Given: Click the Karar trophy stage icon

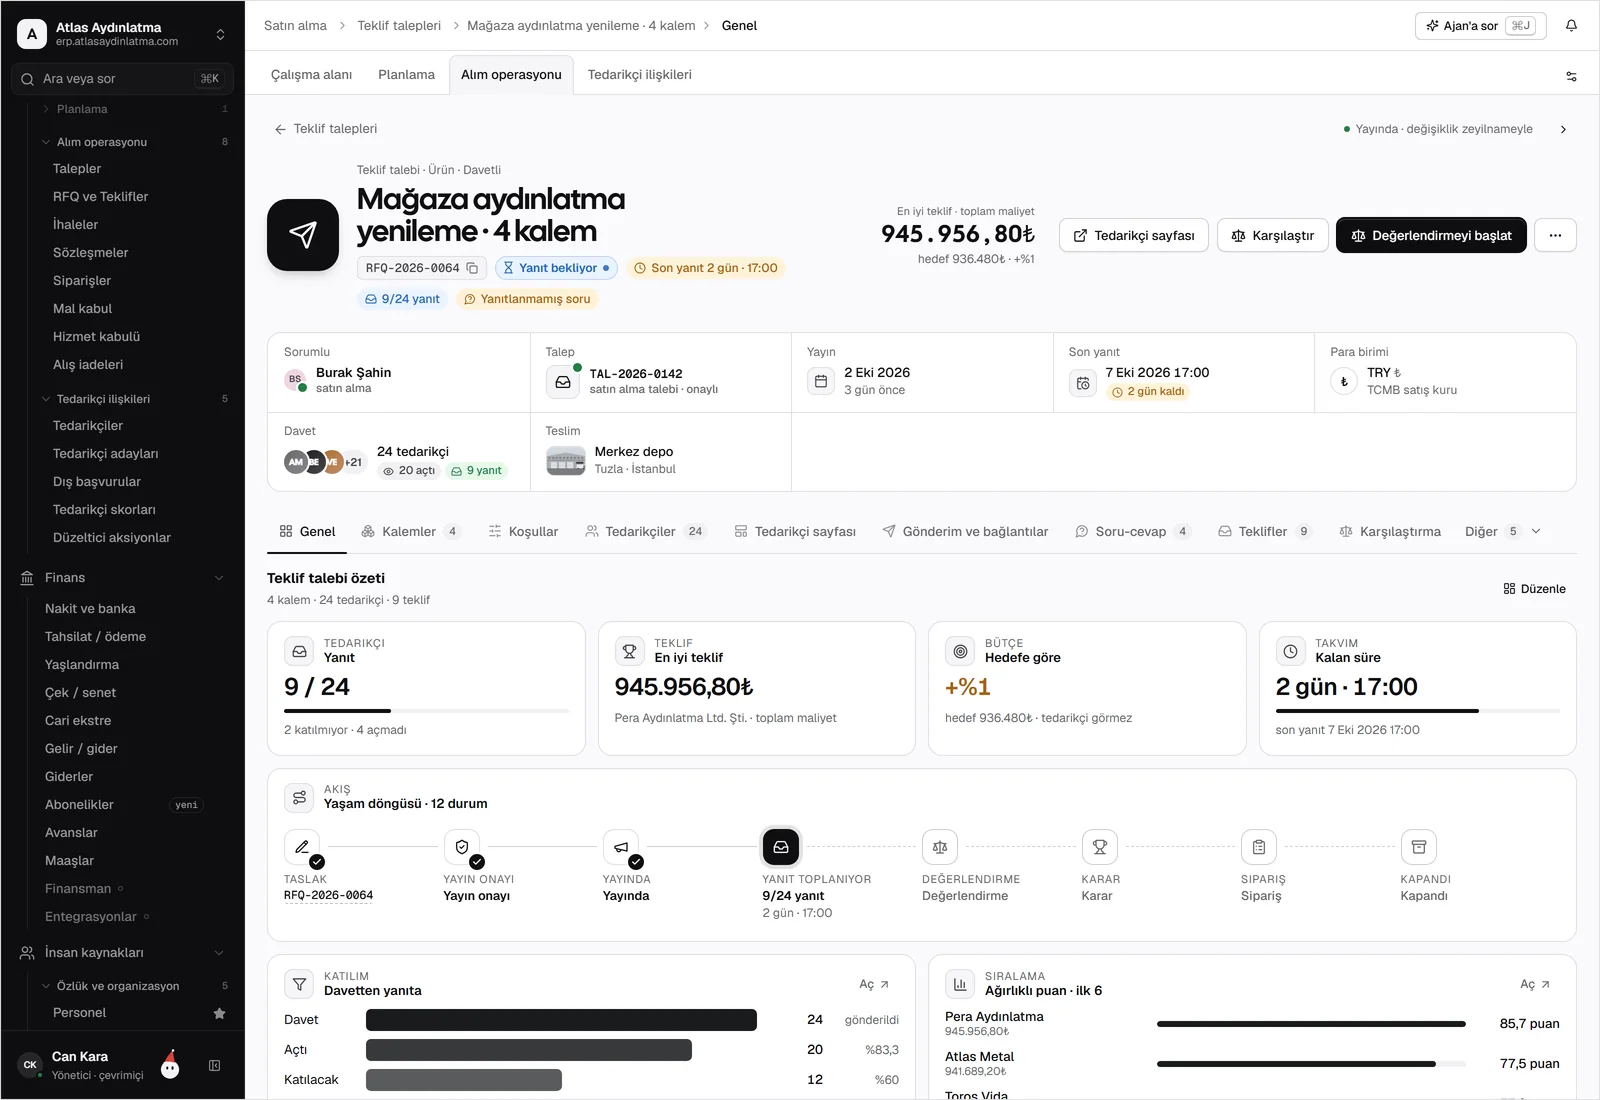Looking at the screenshot, I should click(x=1100, y=847).
